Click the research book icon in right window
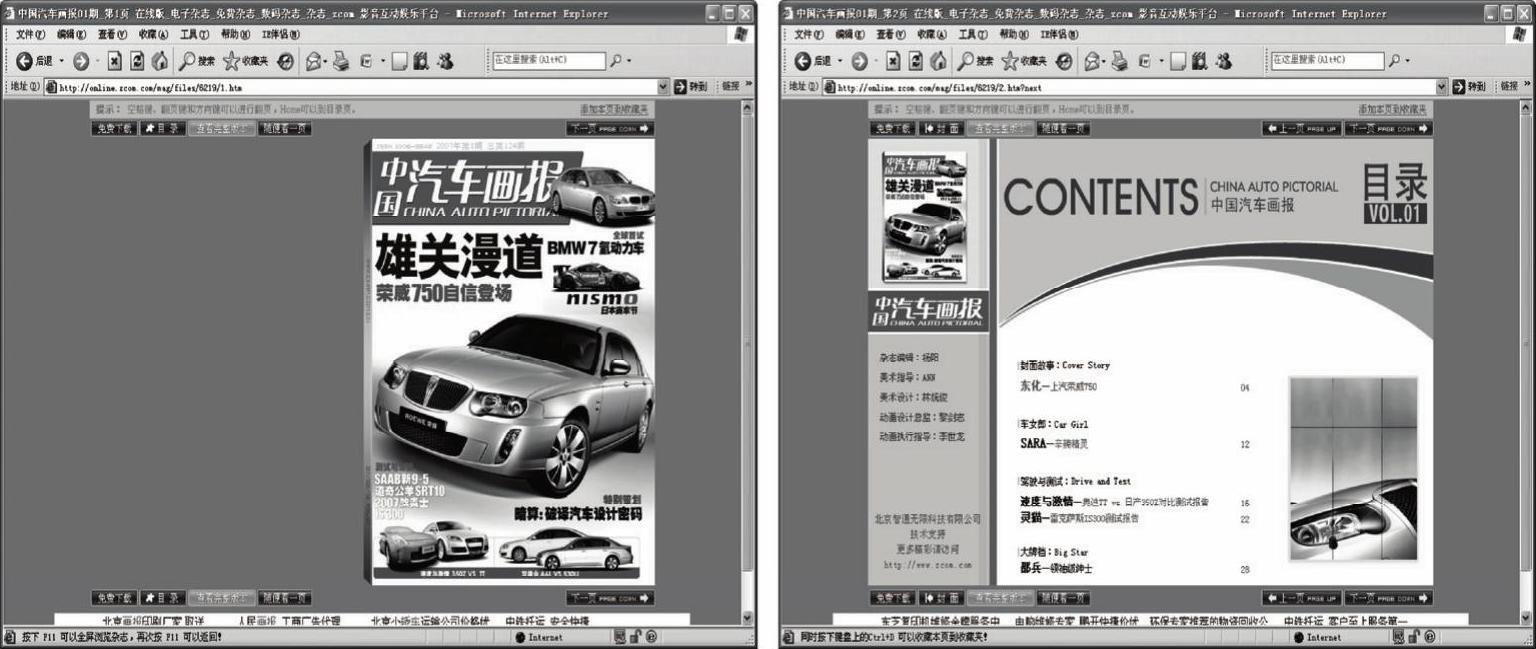This screenshot has height=649, width=1536. [x=1201, y=61]
